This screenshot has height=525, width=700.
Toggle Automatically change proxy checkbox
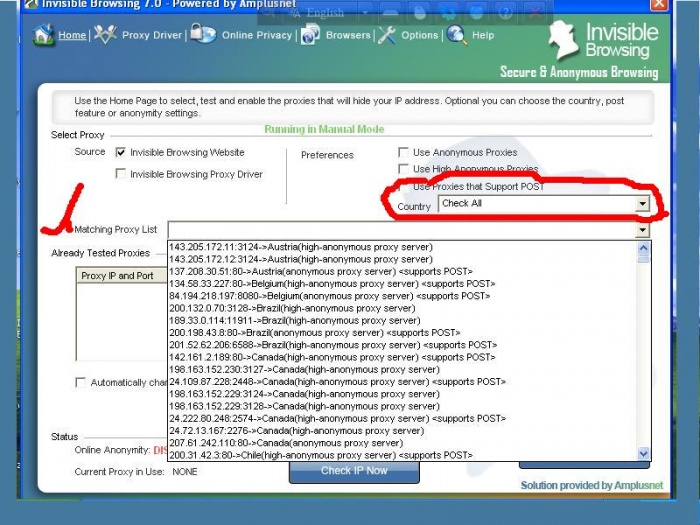tap(81, 383)
